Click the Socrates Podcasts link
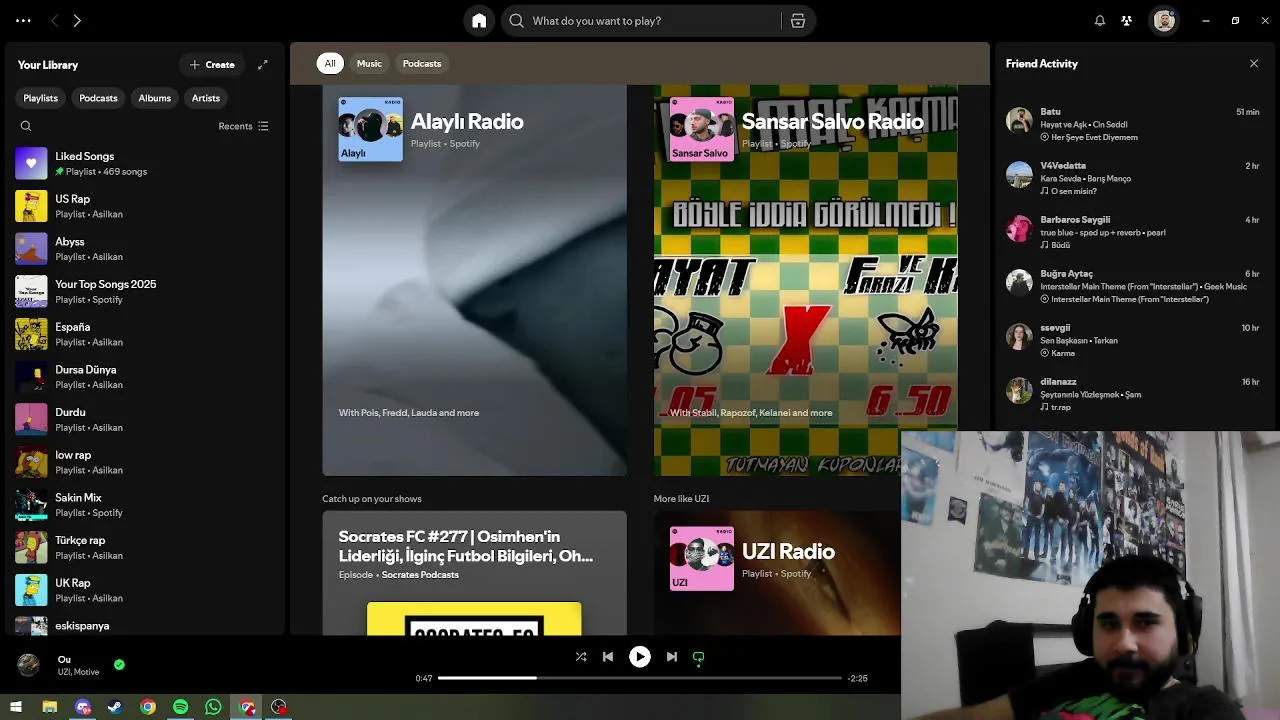The height and width of the screenshot is (720, 1280). tap(420, 575)
